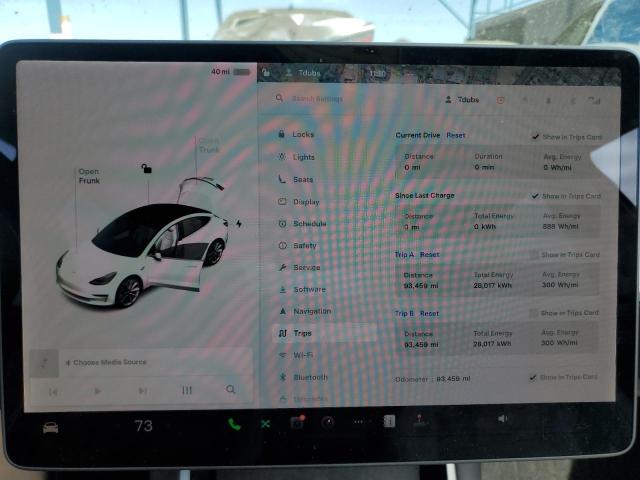Tap the music note album art tile
The width and height of the screenshot is (640, 480).
point(44,363)
